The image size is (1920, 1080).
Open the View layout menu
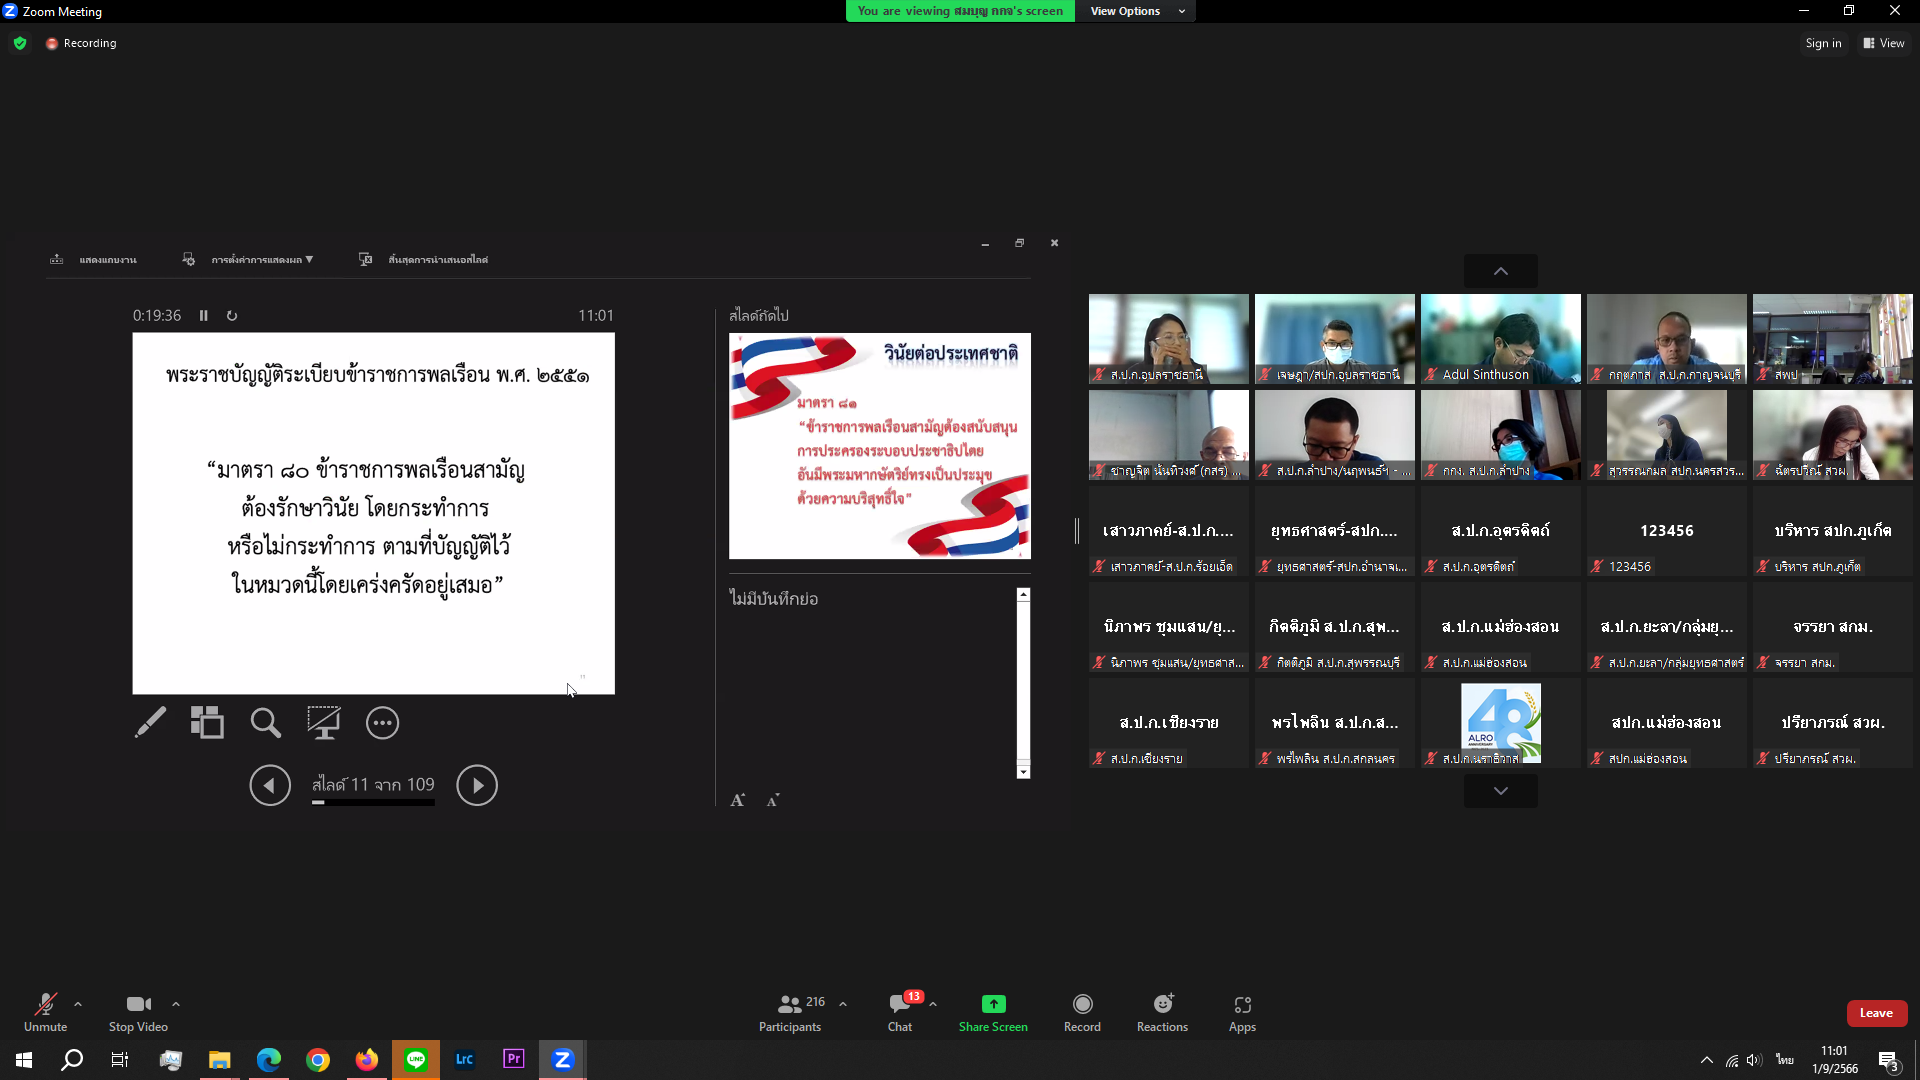click(1884, 43)
